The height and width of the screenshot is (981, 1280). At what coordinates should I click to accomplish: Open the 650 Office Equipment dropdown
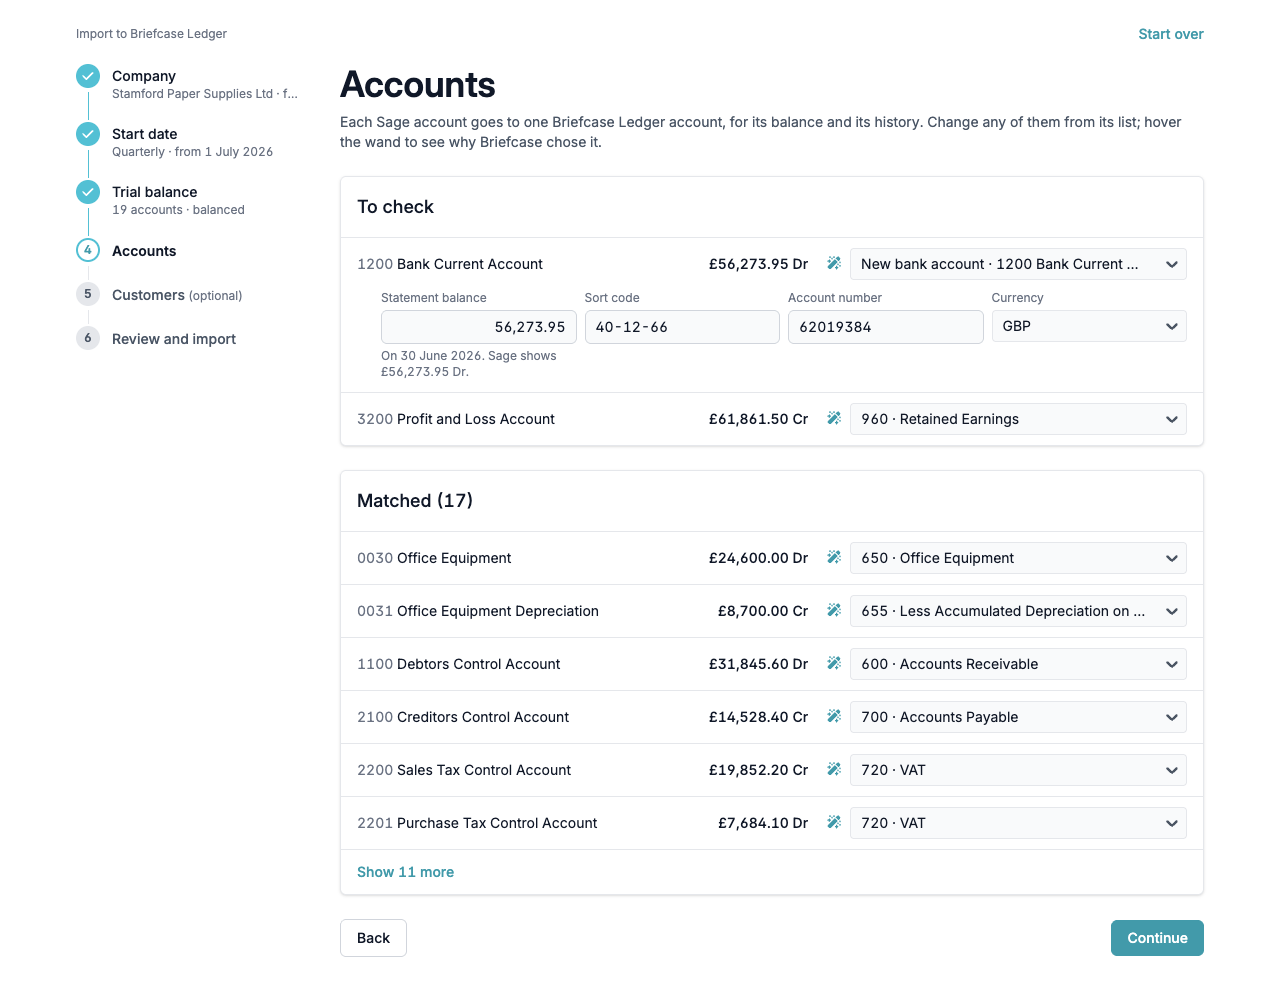1018,558
